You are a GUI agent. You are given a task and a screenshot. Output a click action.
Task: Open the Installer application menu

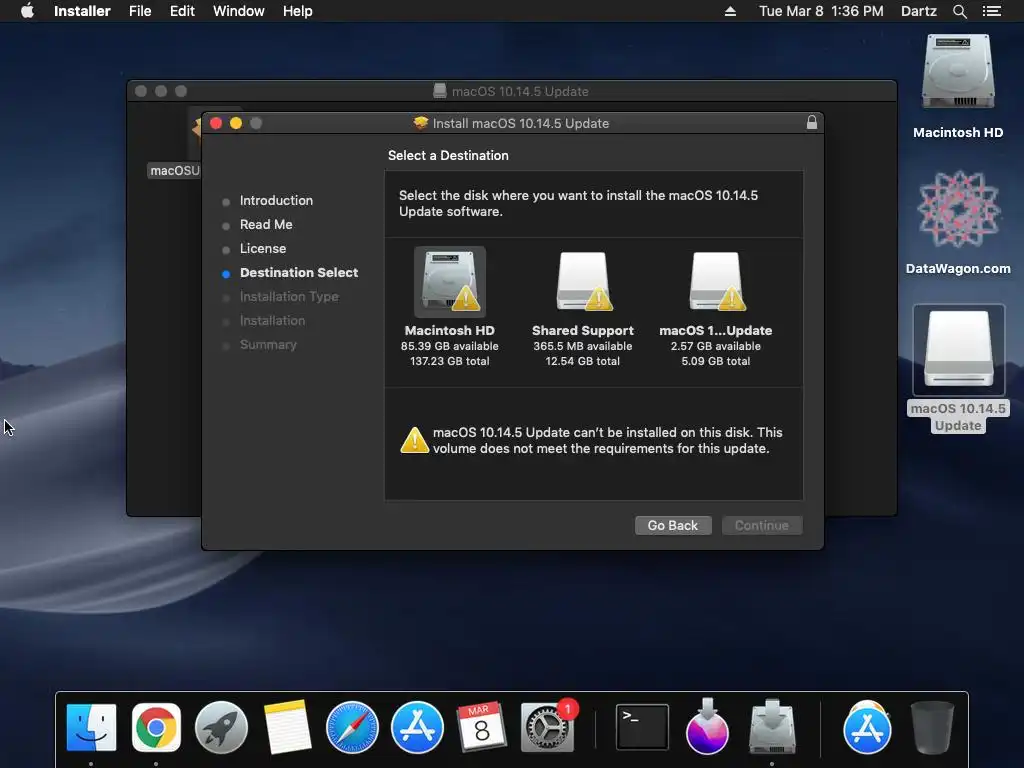click(82, 11)
